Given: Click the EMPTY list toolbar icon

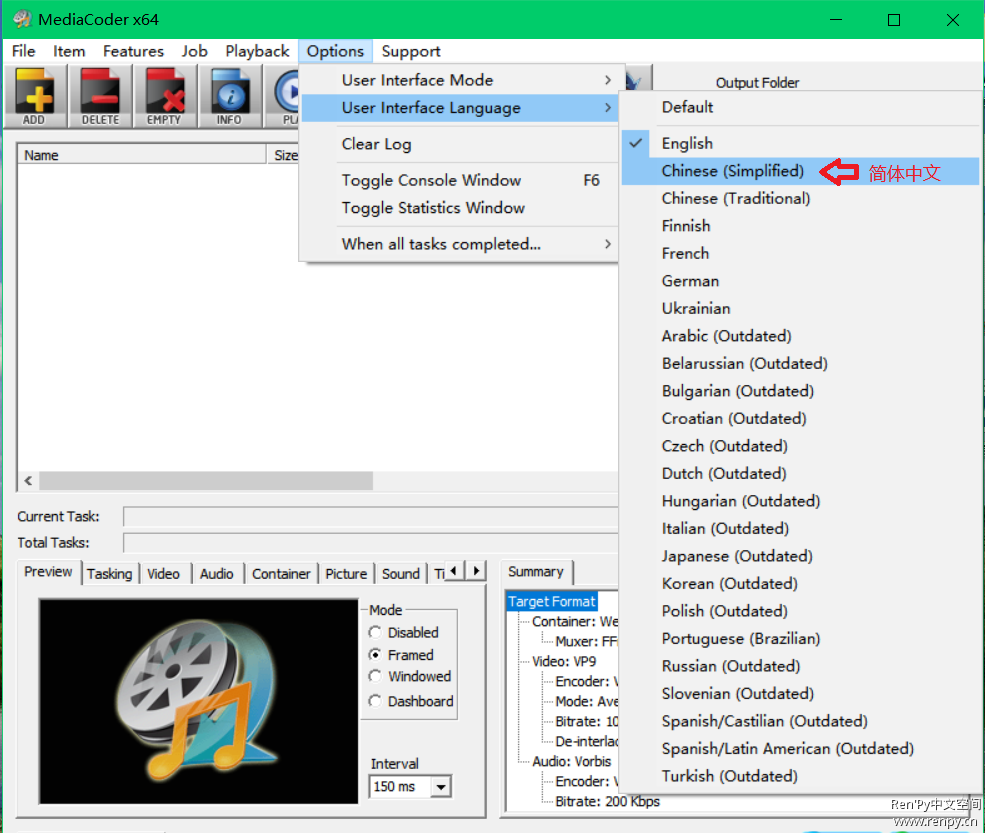Looking at the screenshot, I should coord(165,97).
